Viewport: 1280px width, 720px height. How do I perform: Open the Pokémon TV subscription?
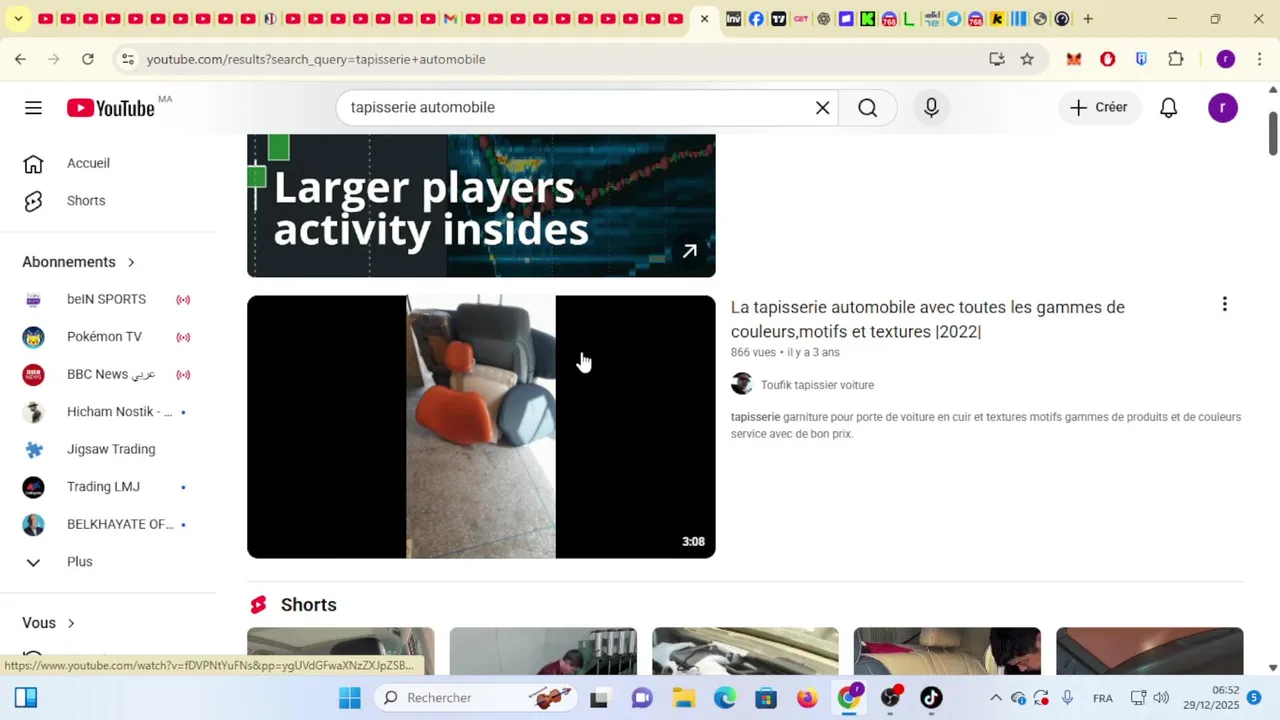108,337
